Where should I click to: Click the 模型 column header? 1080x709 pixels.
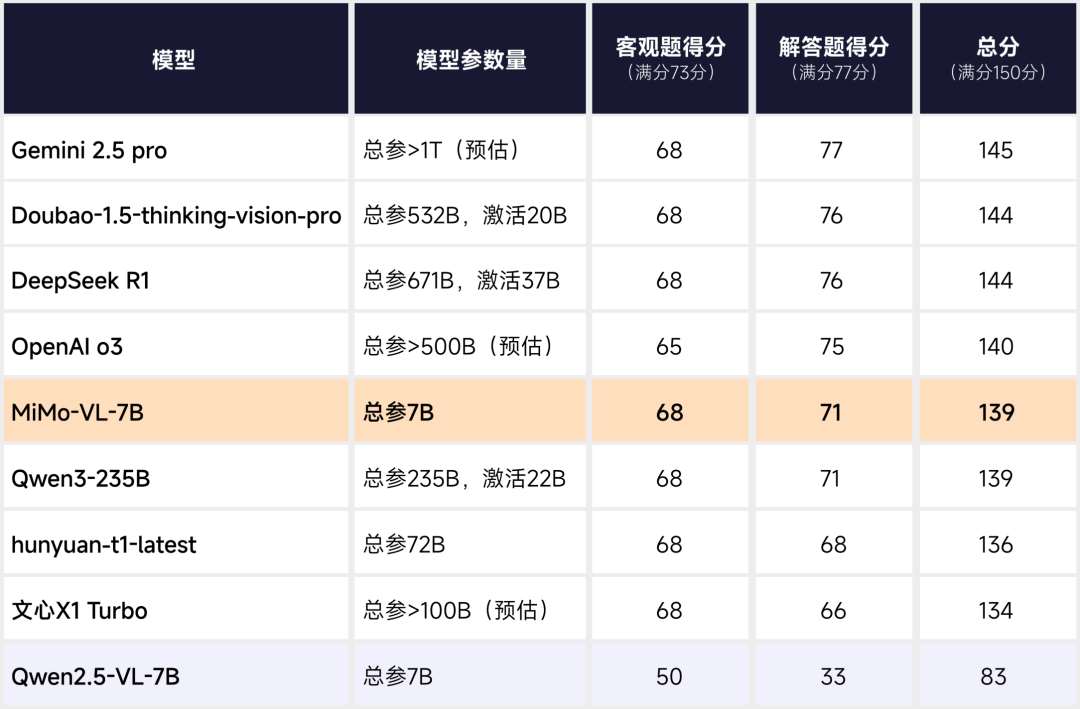click(176, 59)
